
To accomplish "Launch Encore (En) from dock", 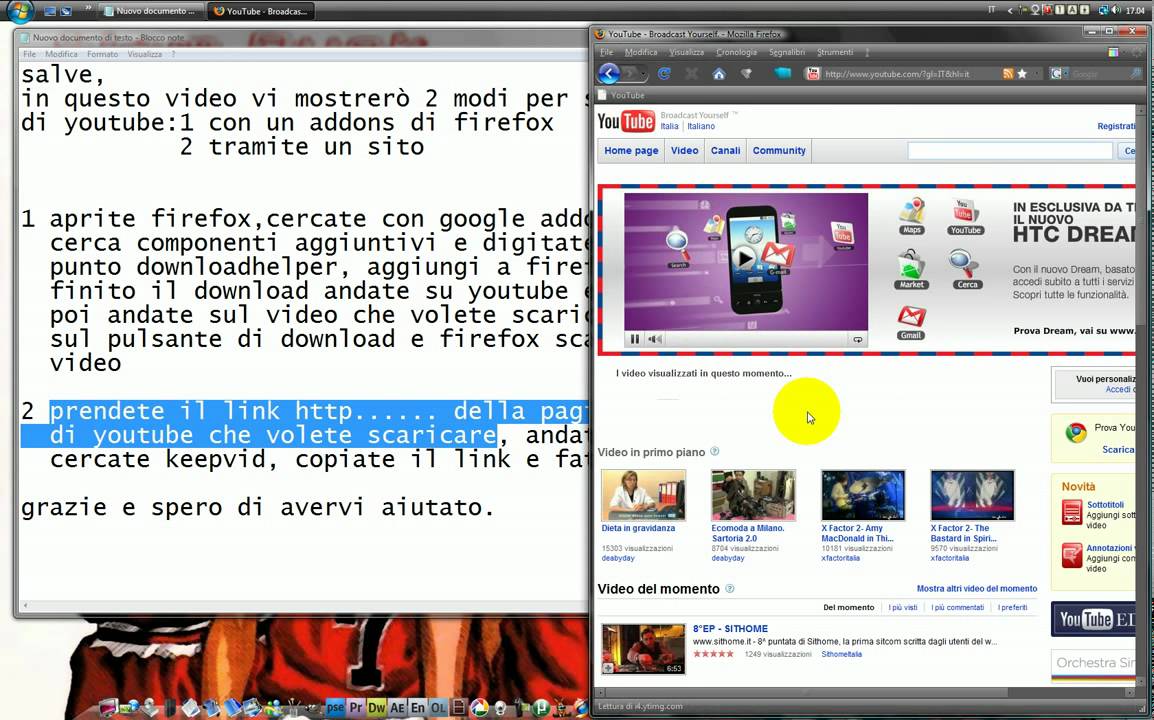I will (x=417, y=707).
